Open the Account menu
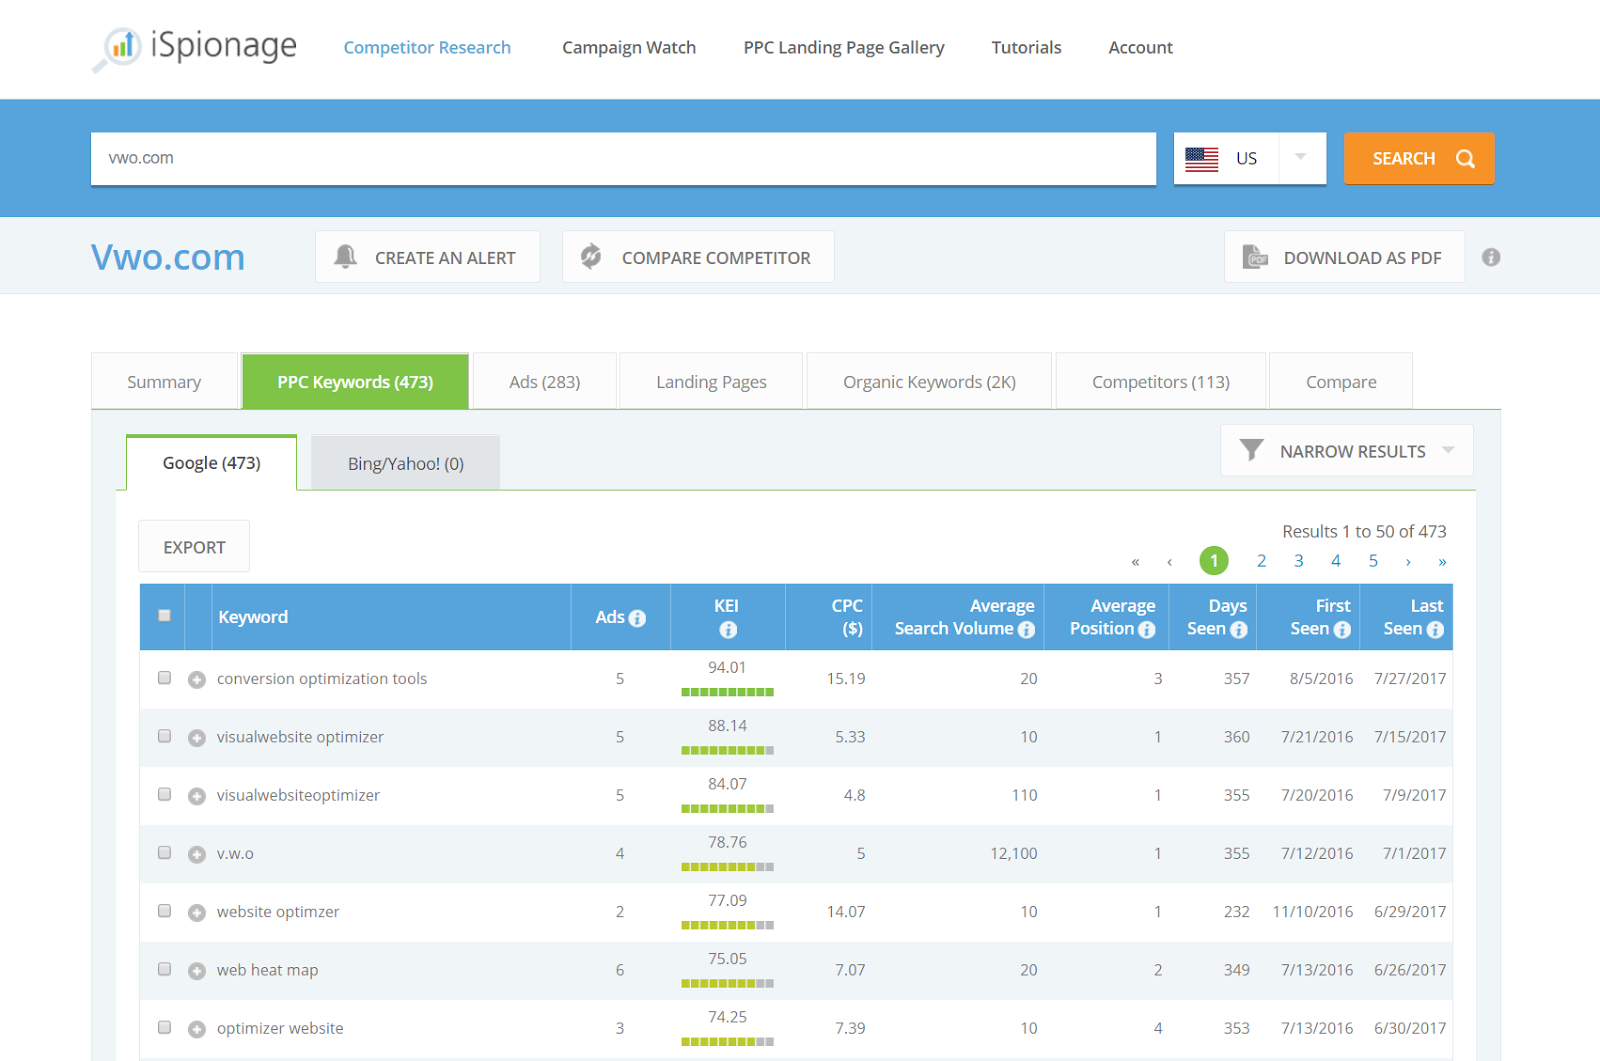Viewport: 1600px width, 1061px height. pyautogui.click(x=1140, y=47)
